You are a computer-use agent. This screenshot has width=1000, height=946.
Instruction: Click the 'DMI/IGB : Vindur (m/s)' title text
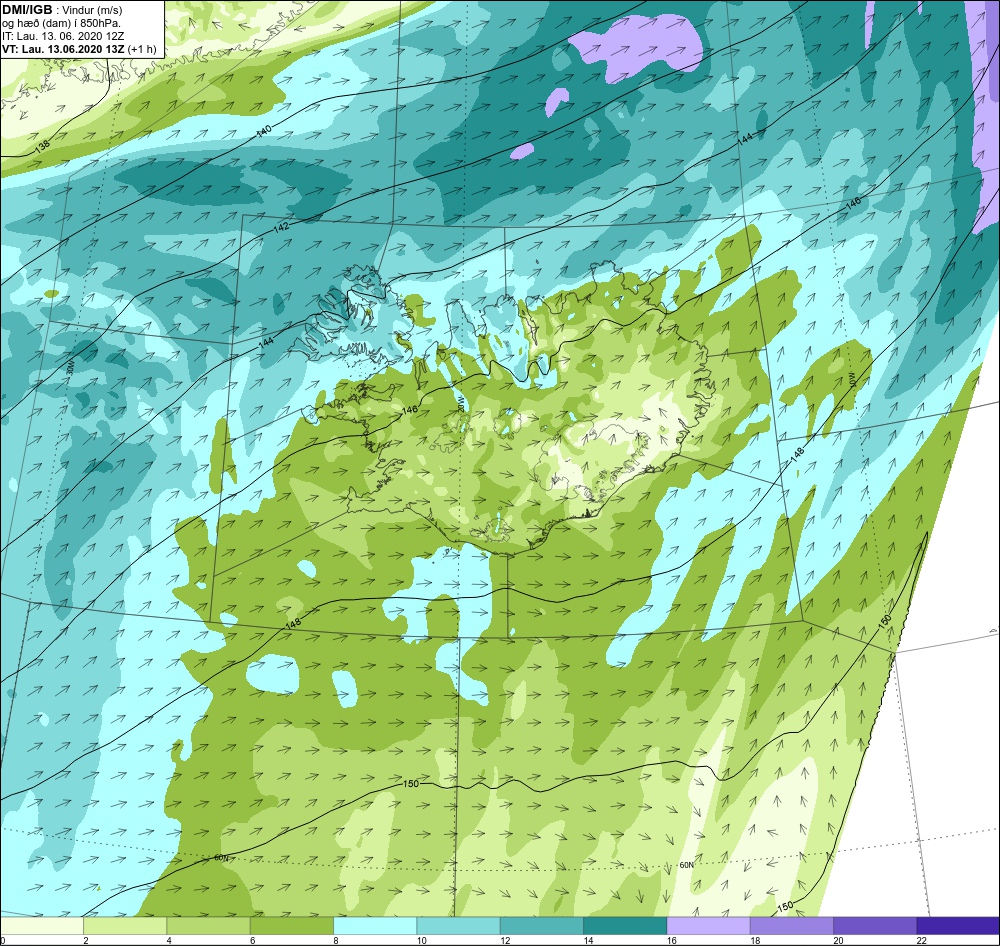pyautogui.click(x=62, y=10)
